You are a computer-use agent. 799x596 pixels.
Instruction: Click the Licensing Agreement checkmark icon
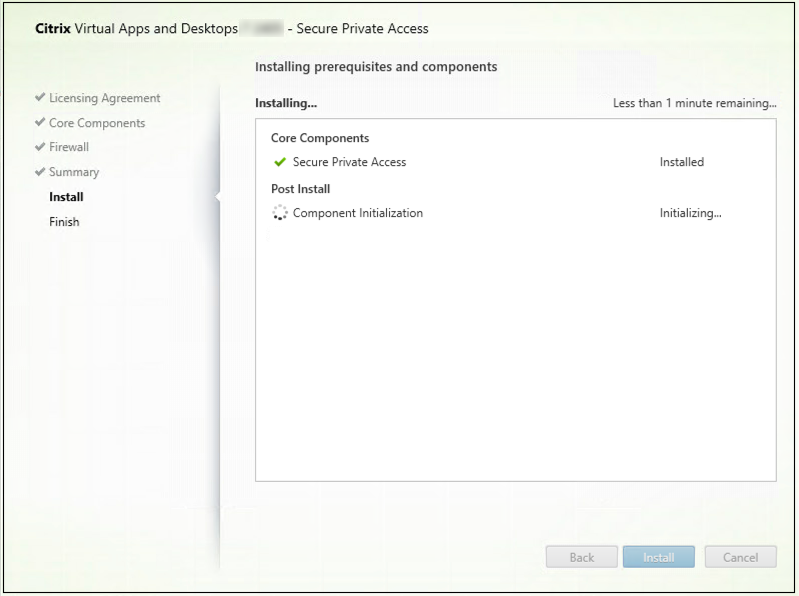40,98
